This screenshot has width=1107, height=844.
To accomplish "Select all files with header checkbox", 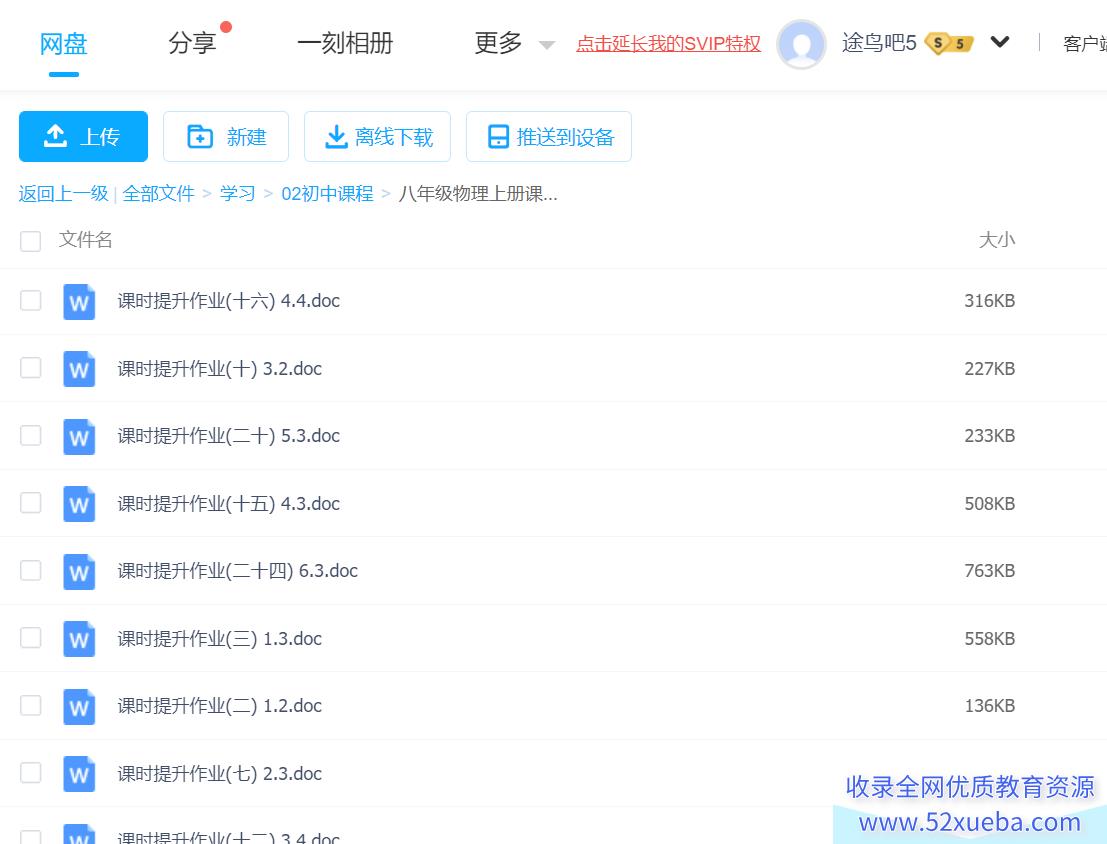I will coord(30,241).
